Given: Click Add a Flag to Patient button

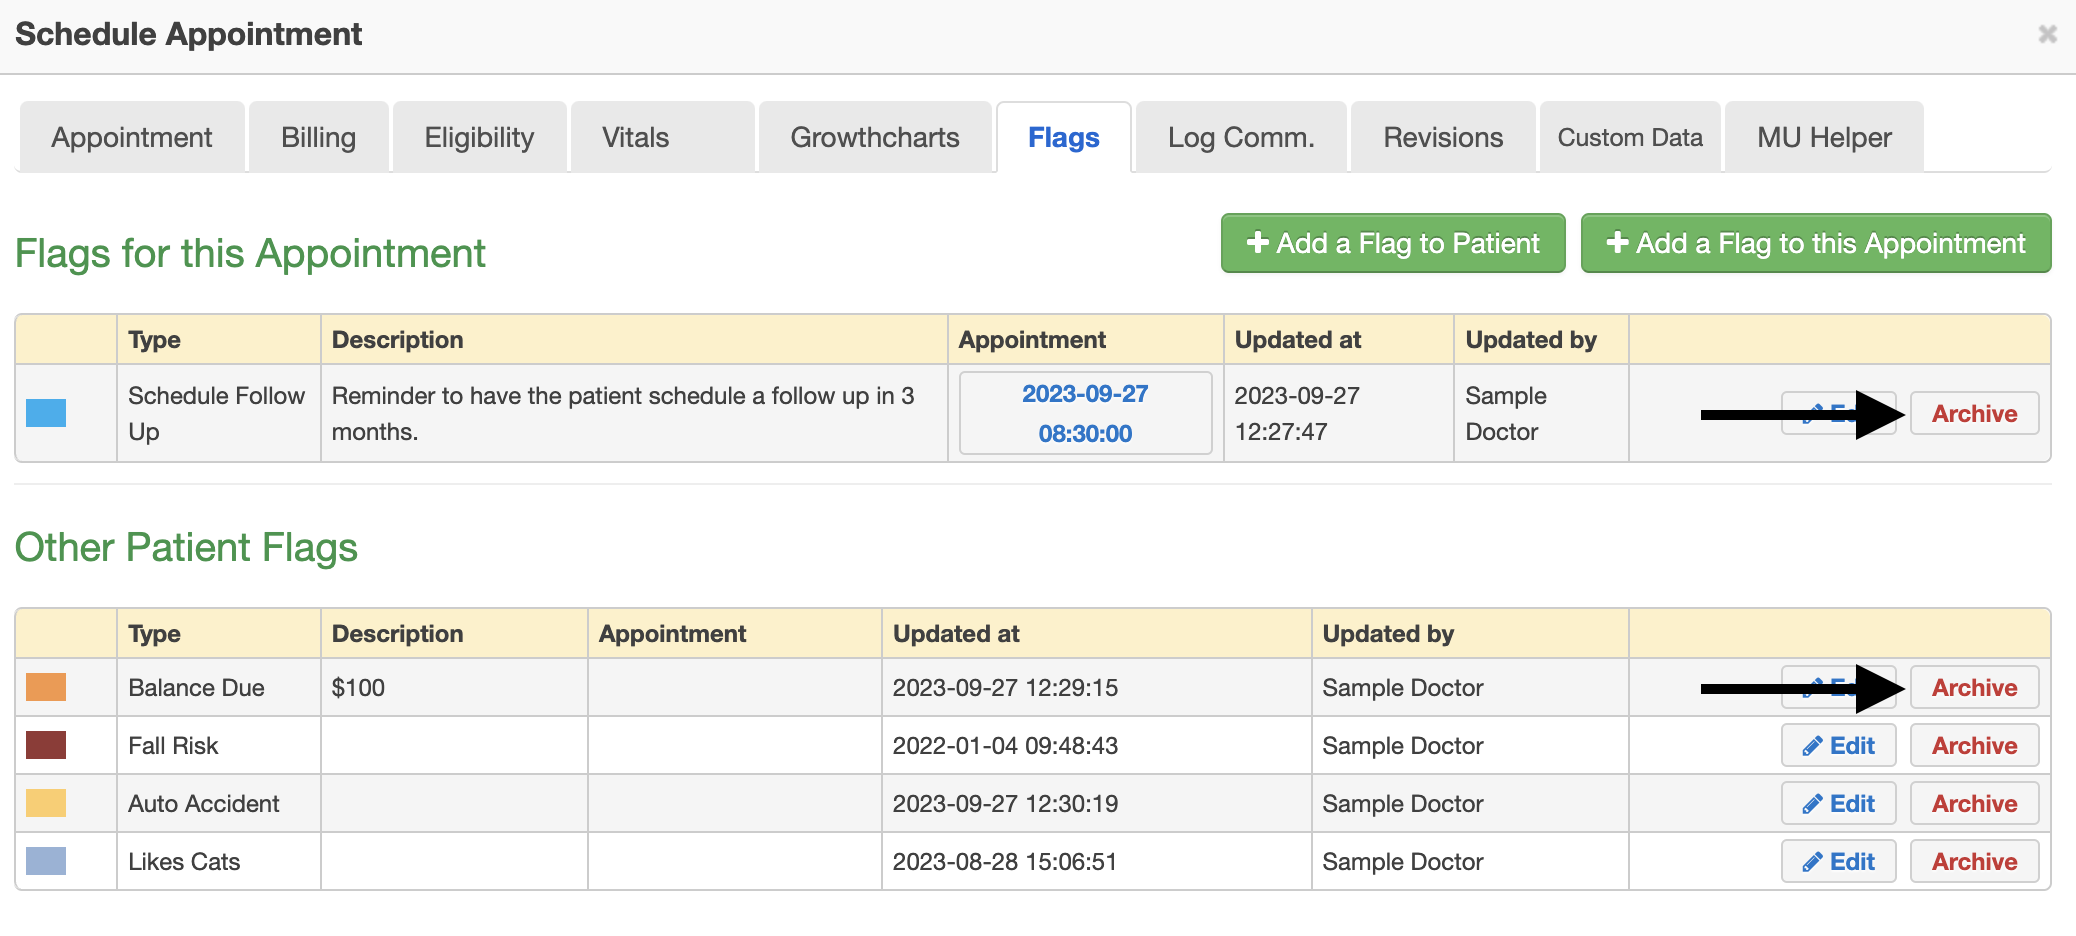Looking at the screenshot, I should pyautogui.click(x=1393, y=243).
